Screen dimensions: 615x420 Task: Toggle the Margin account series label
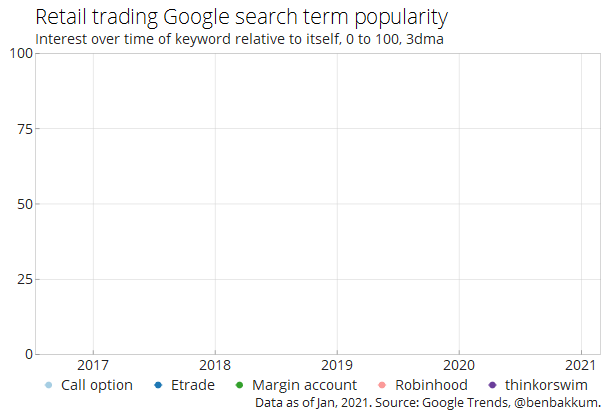304,385
